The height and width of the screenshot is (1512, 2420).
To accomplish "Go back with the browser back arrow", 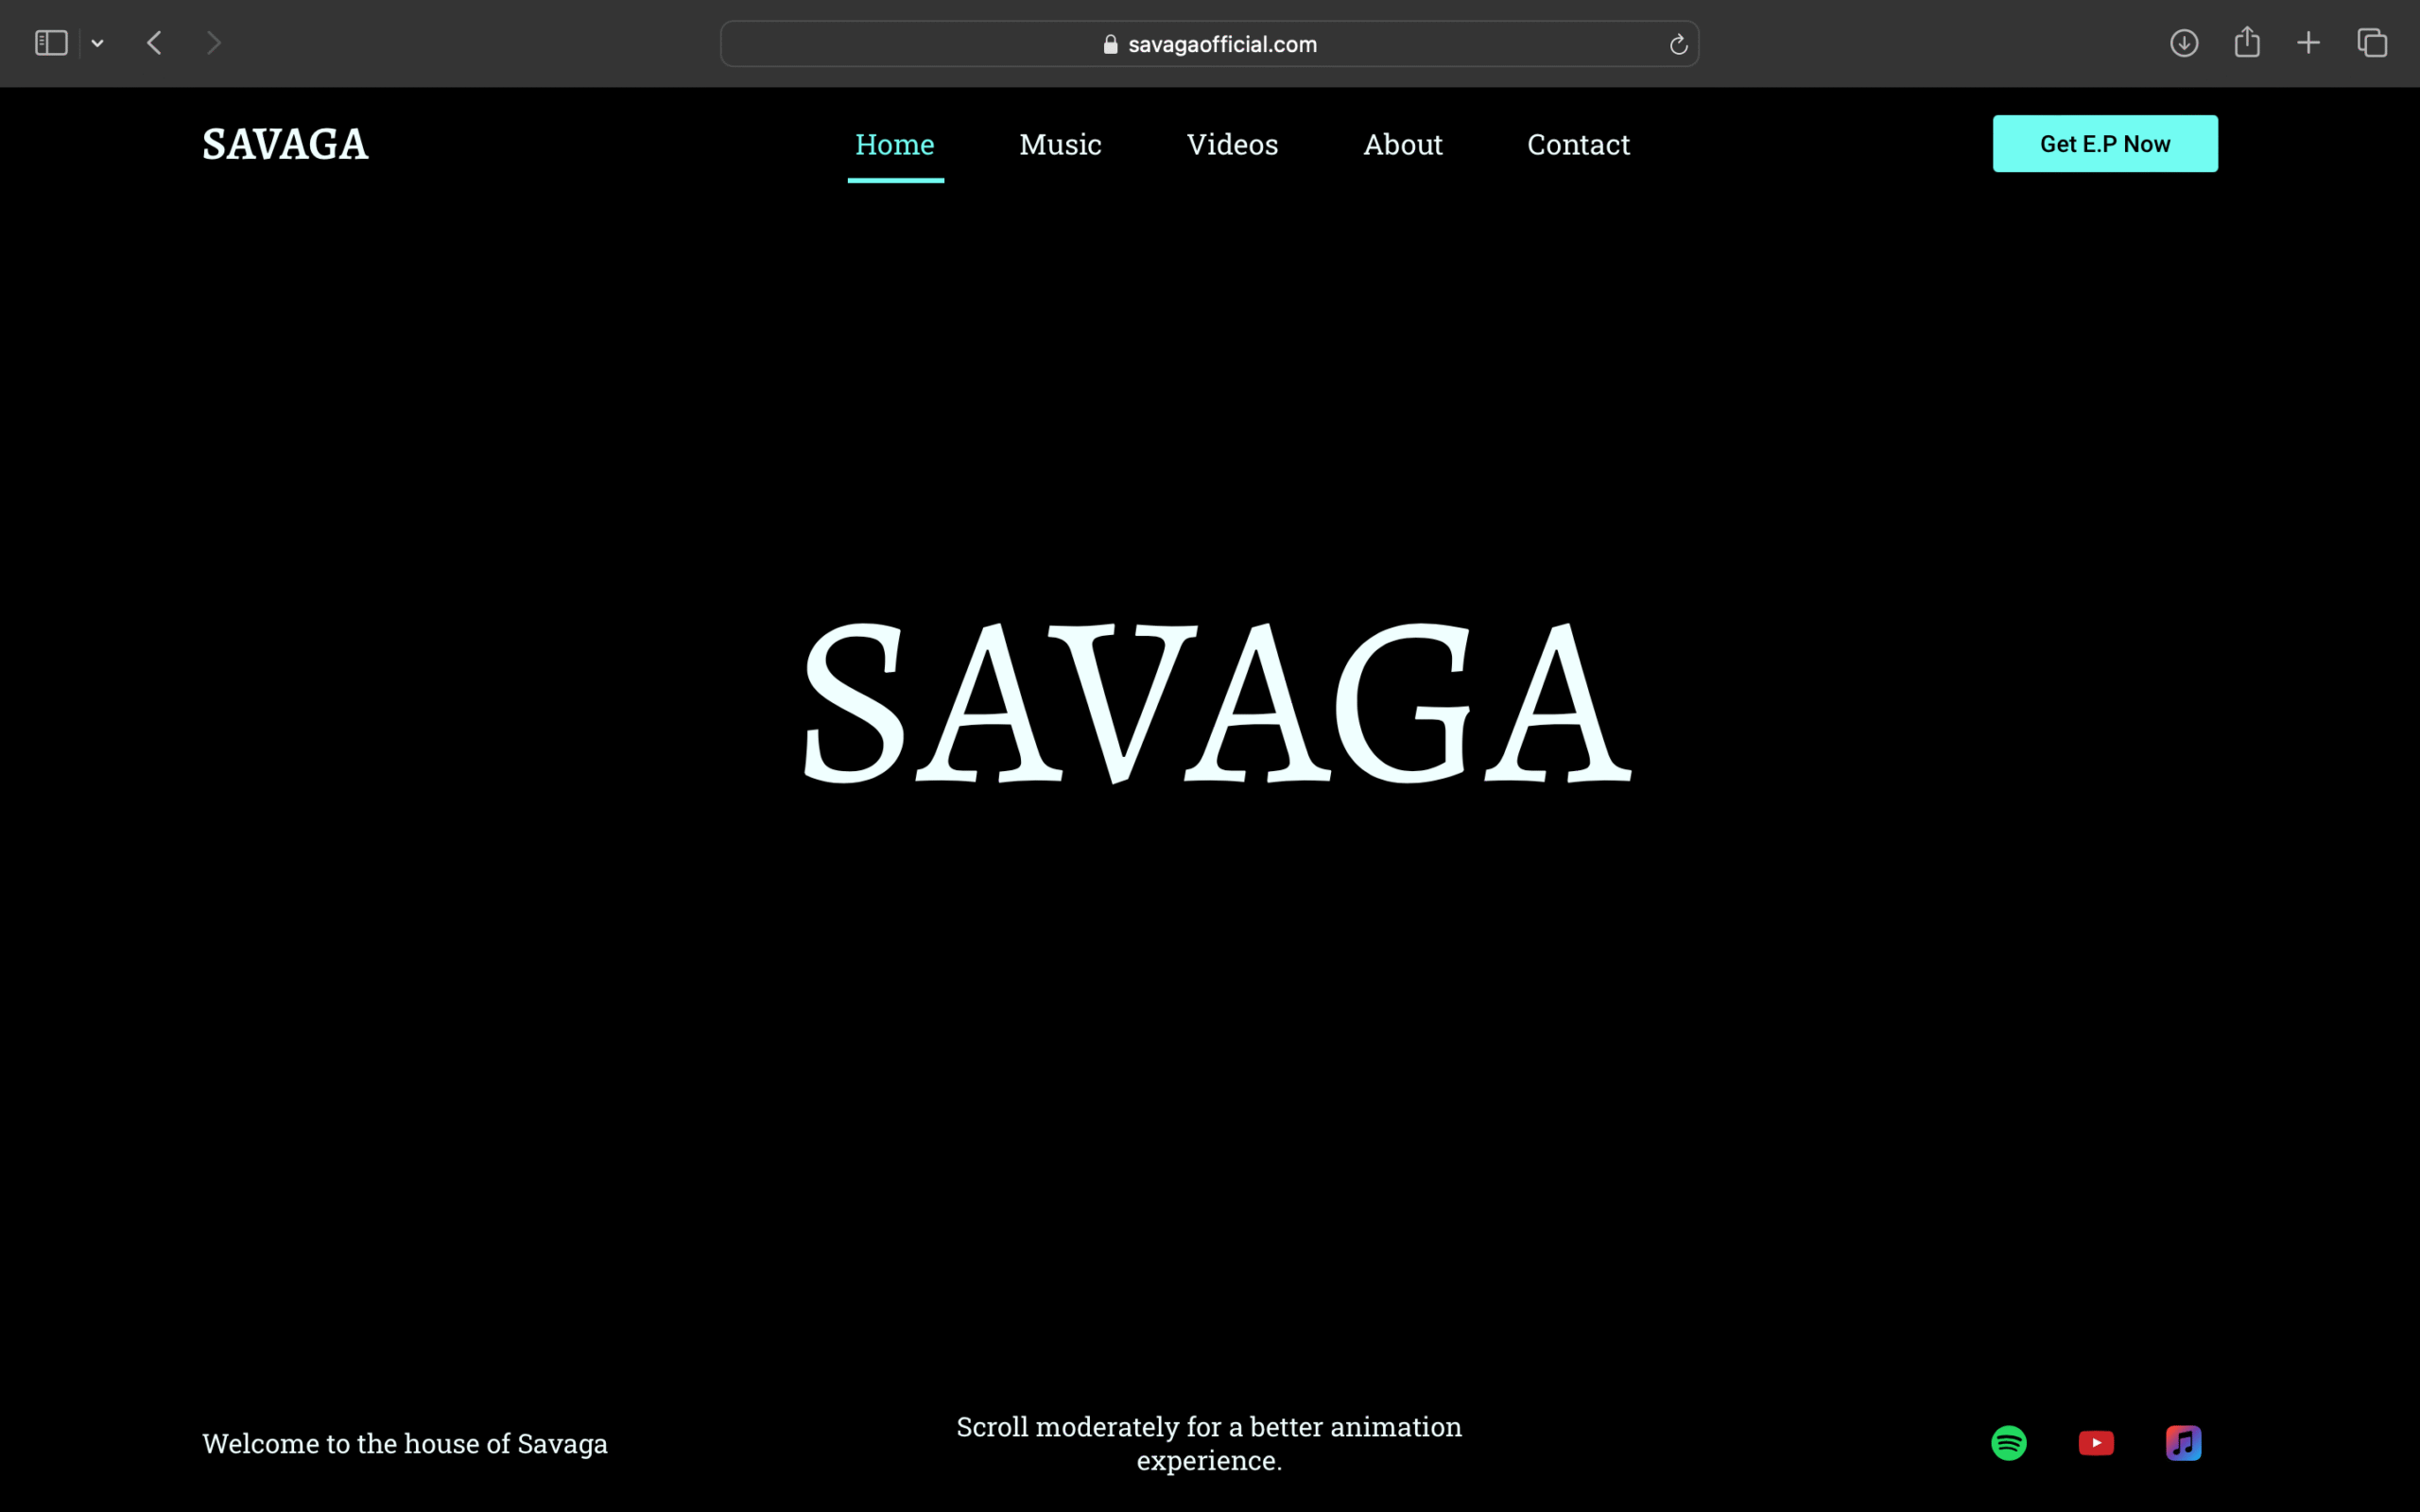I will click(154, 43).
